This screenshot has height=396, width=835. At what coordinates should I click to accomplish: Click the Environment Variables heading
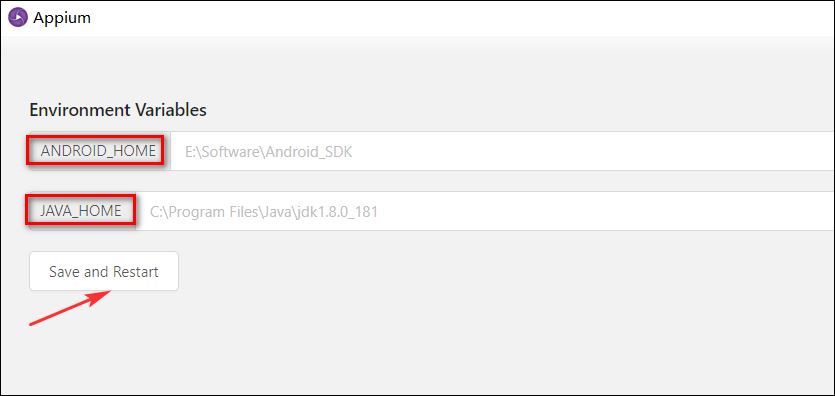(x=118, y=110)
